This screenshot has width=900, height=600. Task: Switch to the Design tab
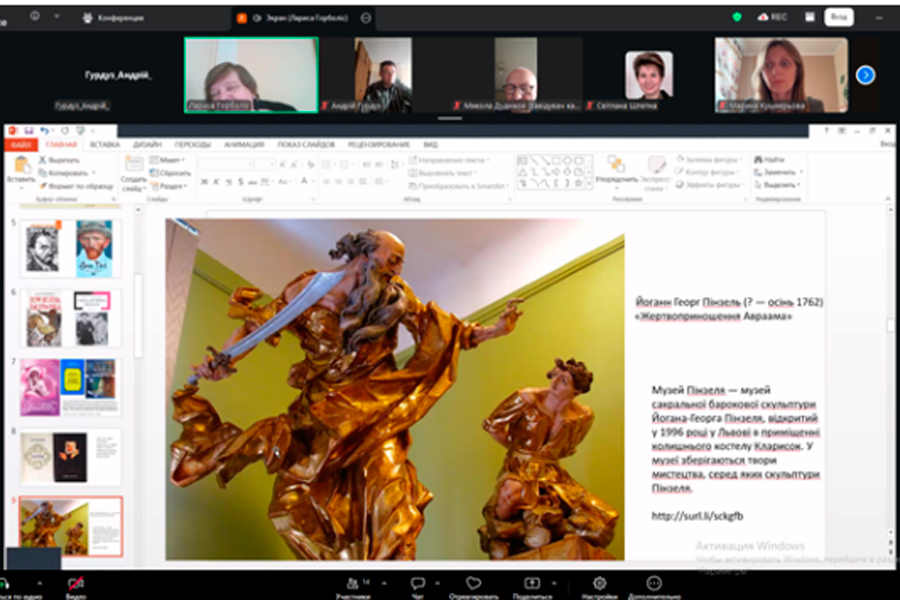point(148,145)
